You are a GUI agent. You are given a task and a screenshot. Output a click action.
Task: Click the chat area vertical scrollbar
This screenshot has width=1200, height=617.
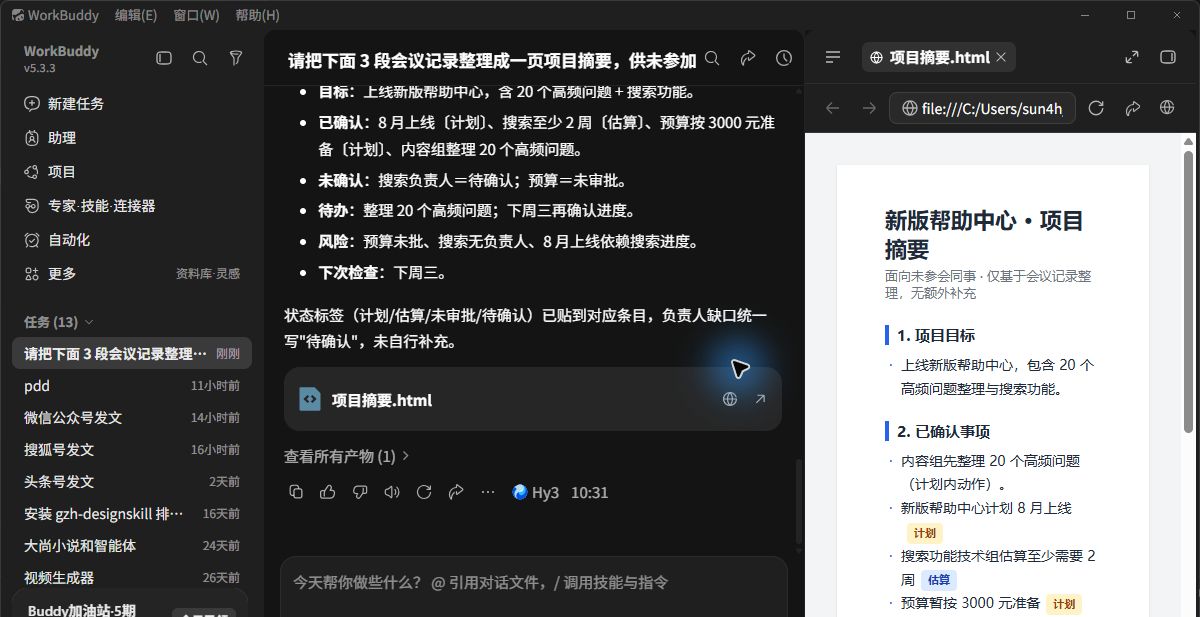798,502
